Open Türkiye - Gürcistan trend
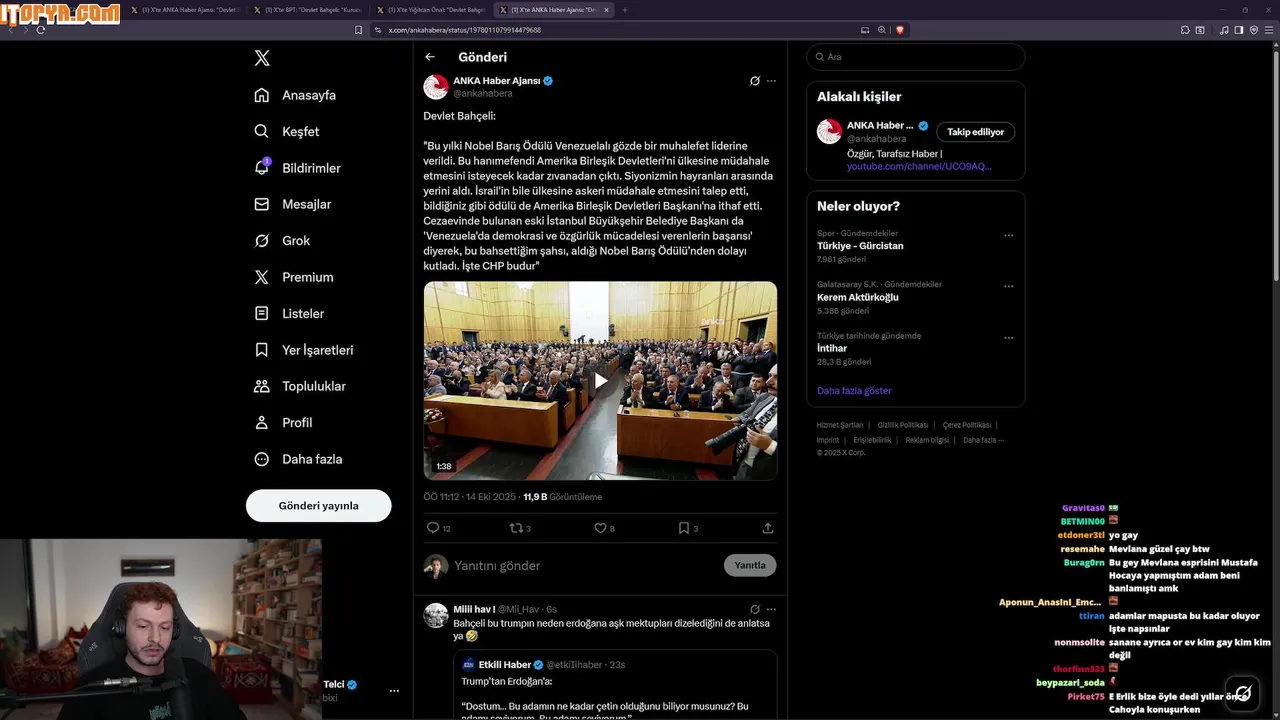 [x=860, y=246]
